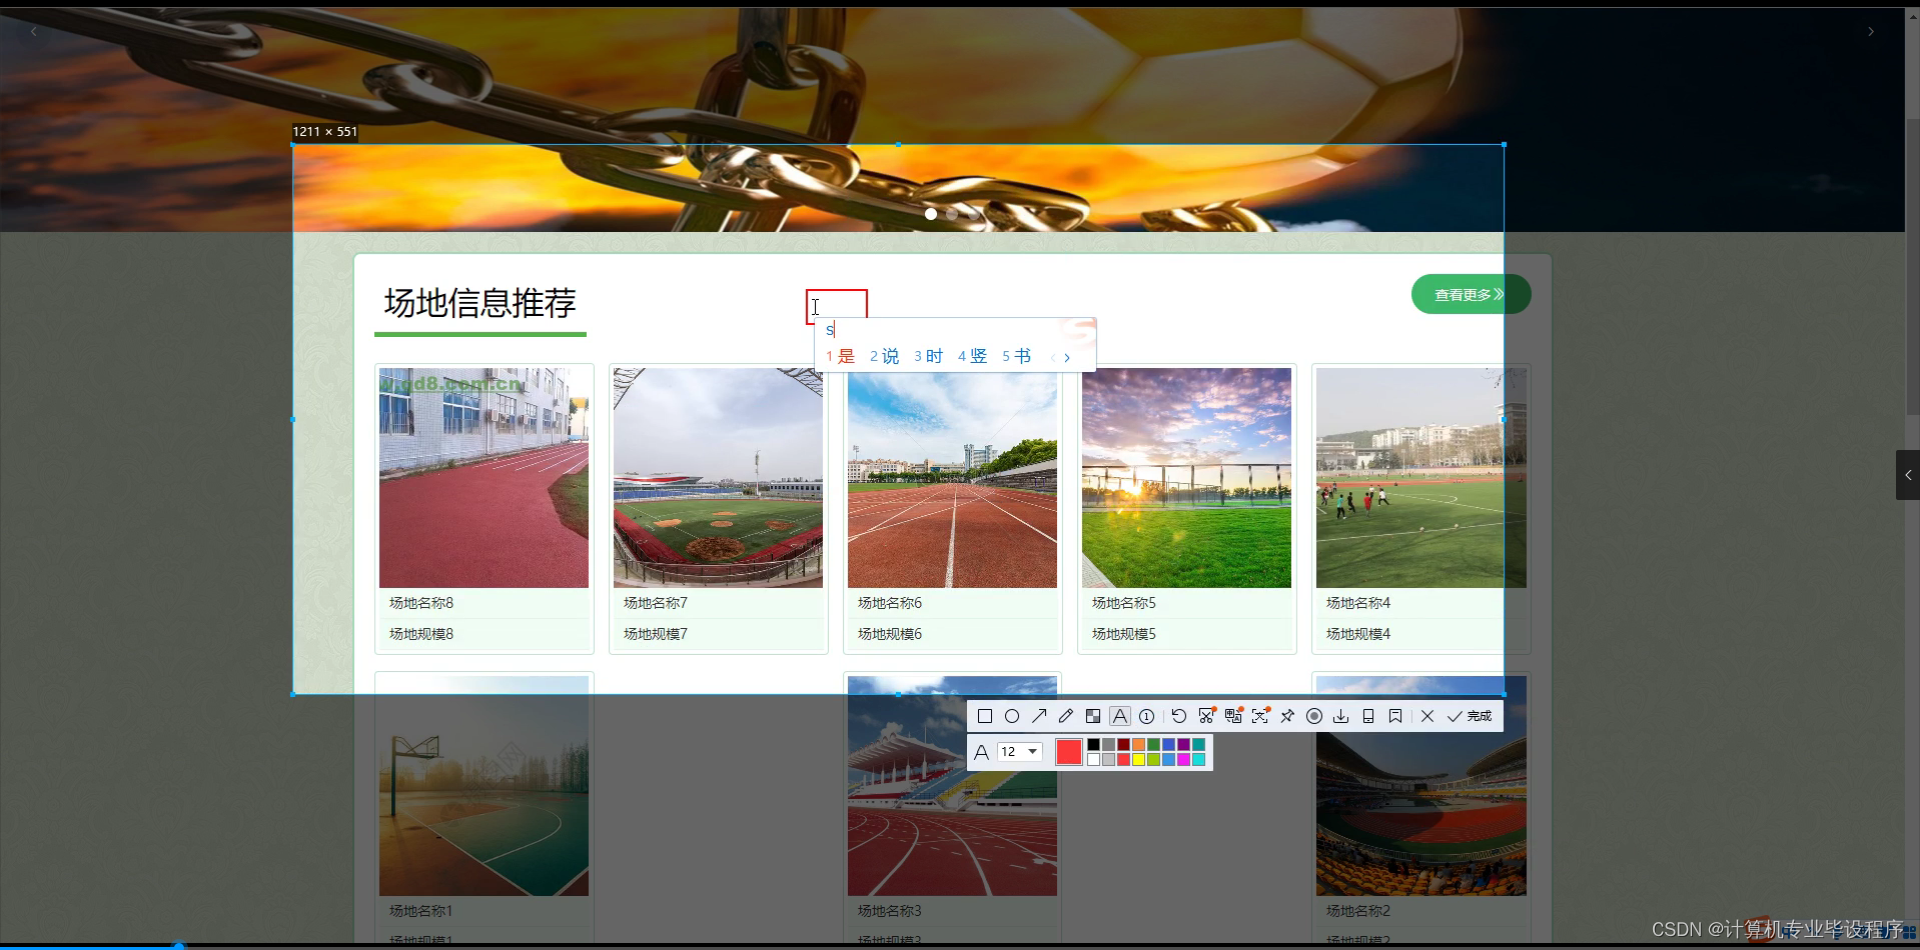Open the 场地名称8 venue image
Viewport: 1920px width, 950px height.
[x=484, y=478]
